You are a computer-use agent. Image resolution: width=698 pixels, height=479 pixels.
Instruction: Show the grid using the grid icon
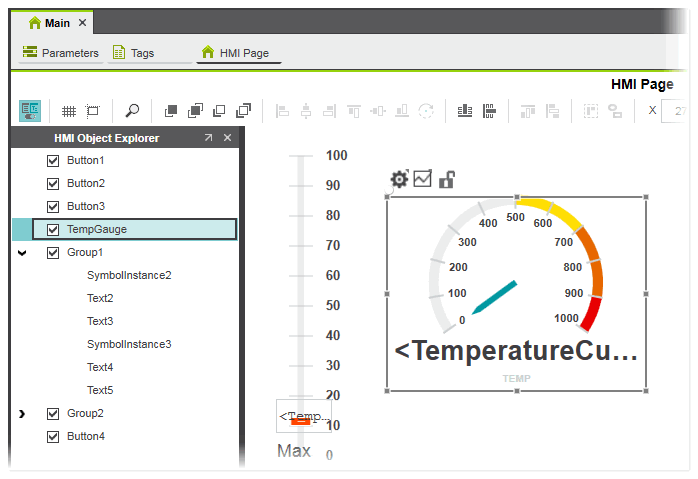[69, 110]
